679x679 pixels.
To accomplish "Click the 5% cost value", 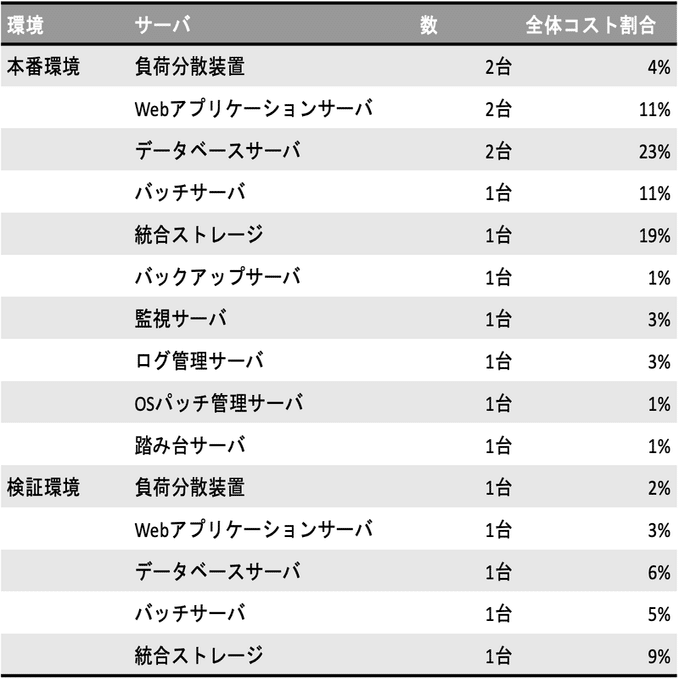I will click(x=660, y=614).
